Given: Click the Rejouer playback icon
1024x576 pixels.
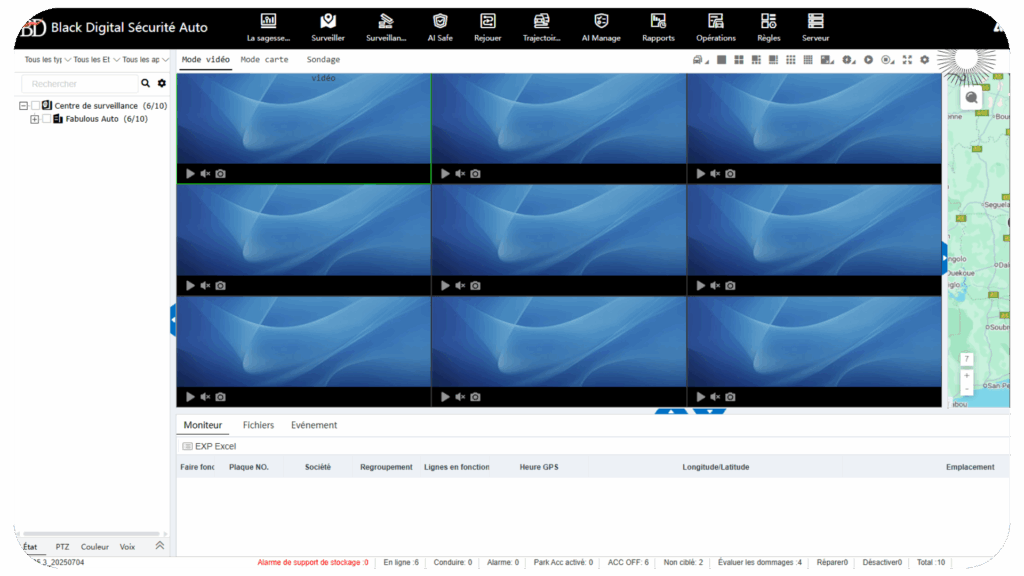Looking at the screenshot, I should 488,26.
